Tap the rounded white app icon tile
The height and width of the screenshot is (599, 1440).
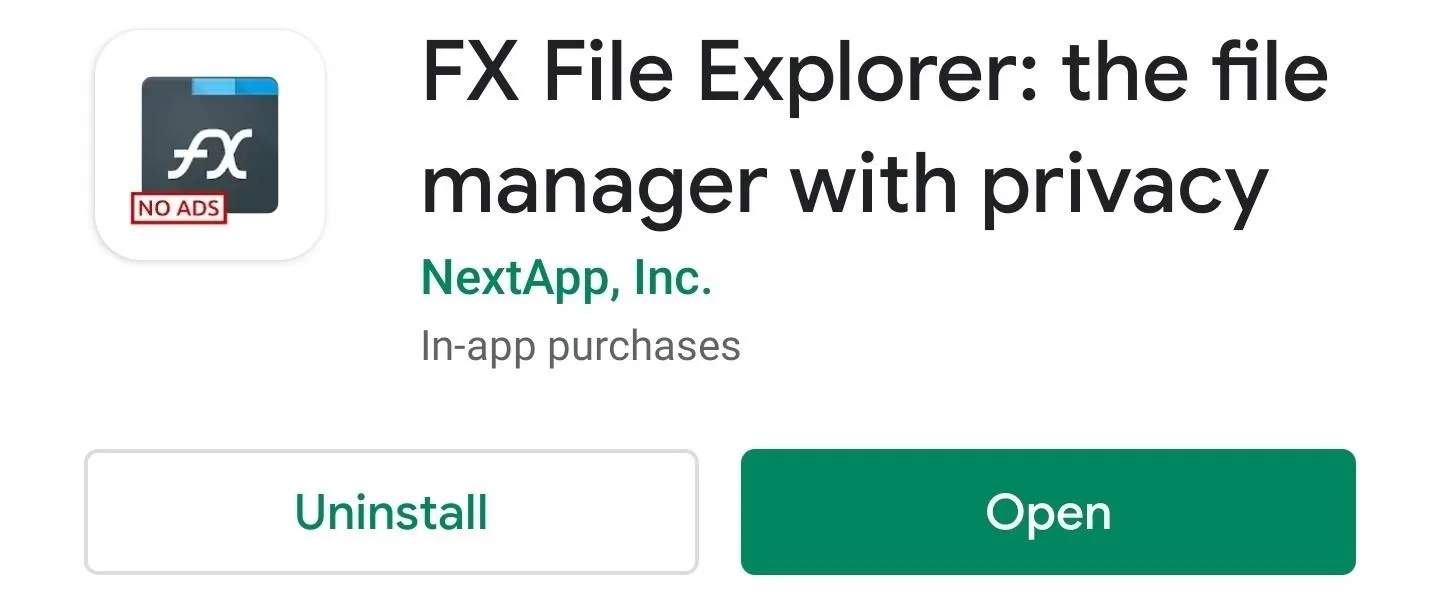coord(210,145)
